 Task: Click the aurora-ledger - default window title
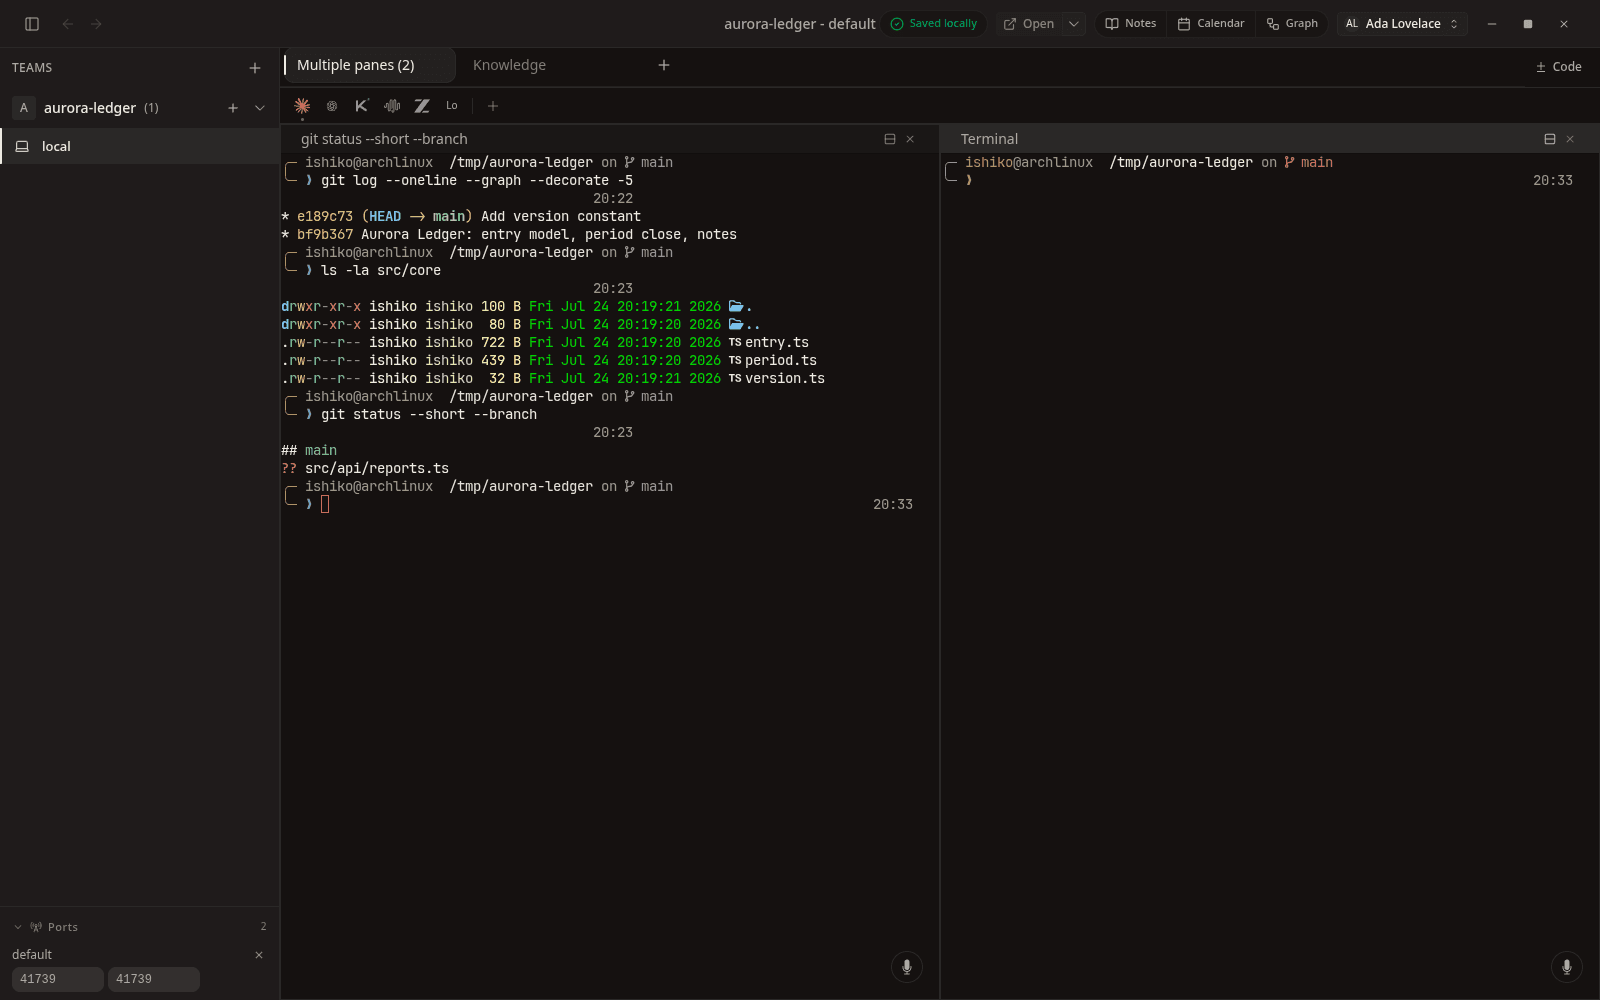800,24
